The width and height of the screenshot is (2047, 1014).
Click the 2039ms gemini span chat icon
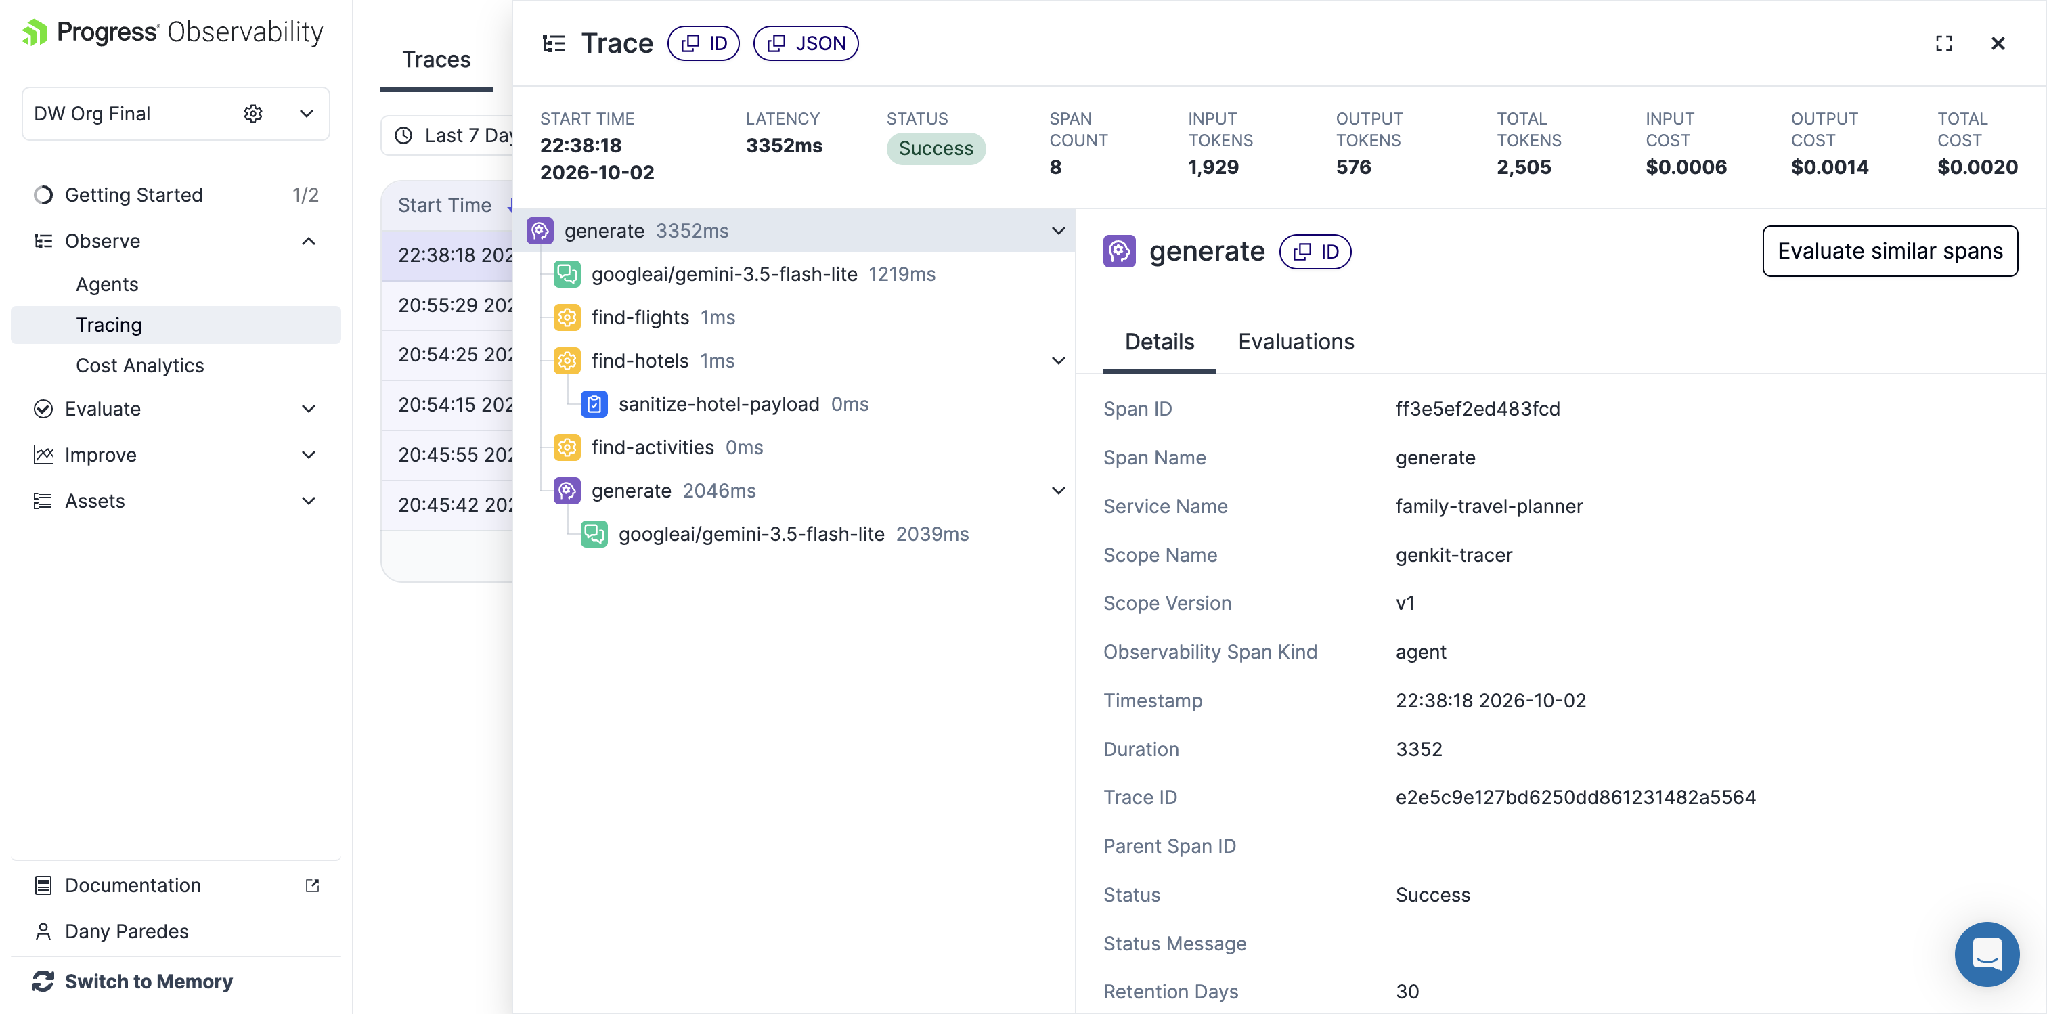point(594,534)
